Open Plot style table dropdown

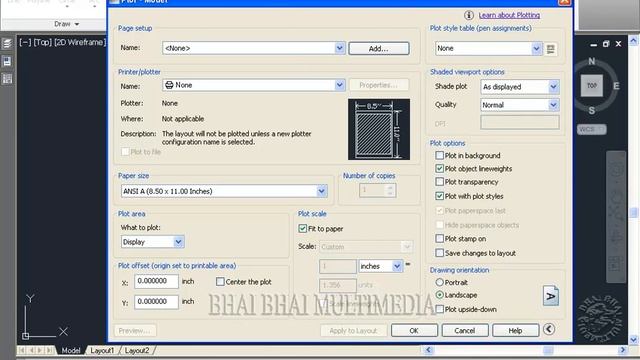click(536, 49)
